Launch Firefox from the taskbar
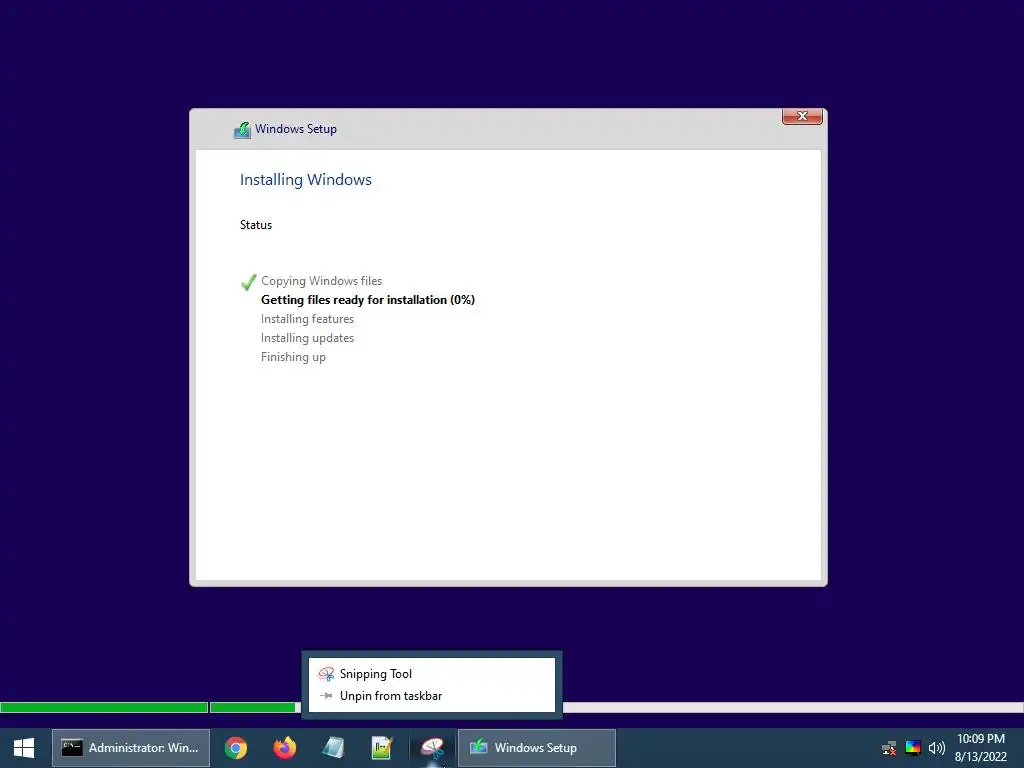Image resolution: width=1024 pixels, height=768 pixels. tap(285, 748)
